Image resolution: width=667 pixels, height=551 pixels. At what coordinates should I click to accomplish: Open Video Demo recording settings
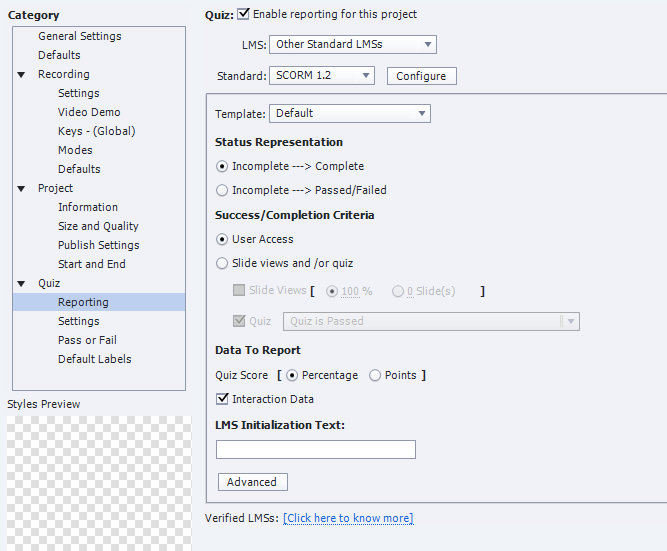(x=89, y=112)
